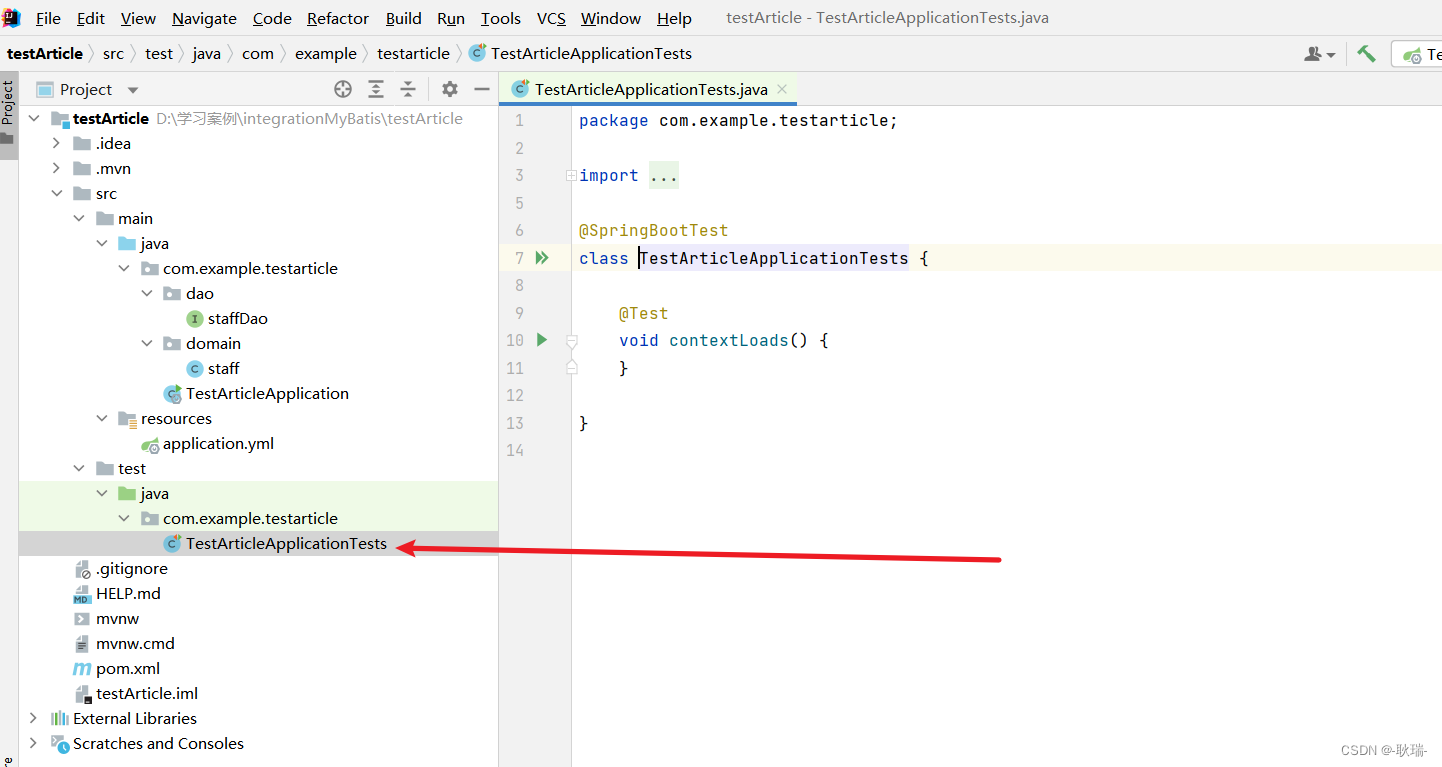The height and width of the screenshot is (767, 1442).
Task: Expand External Libraries node
Action: pyautogui.click(x=34, y=718)
